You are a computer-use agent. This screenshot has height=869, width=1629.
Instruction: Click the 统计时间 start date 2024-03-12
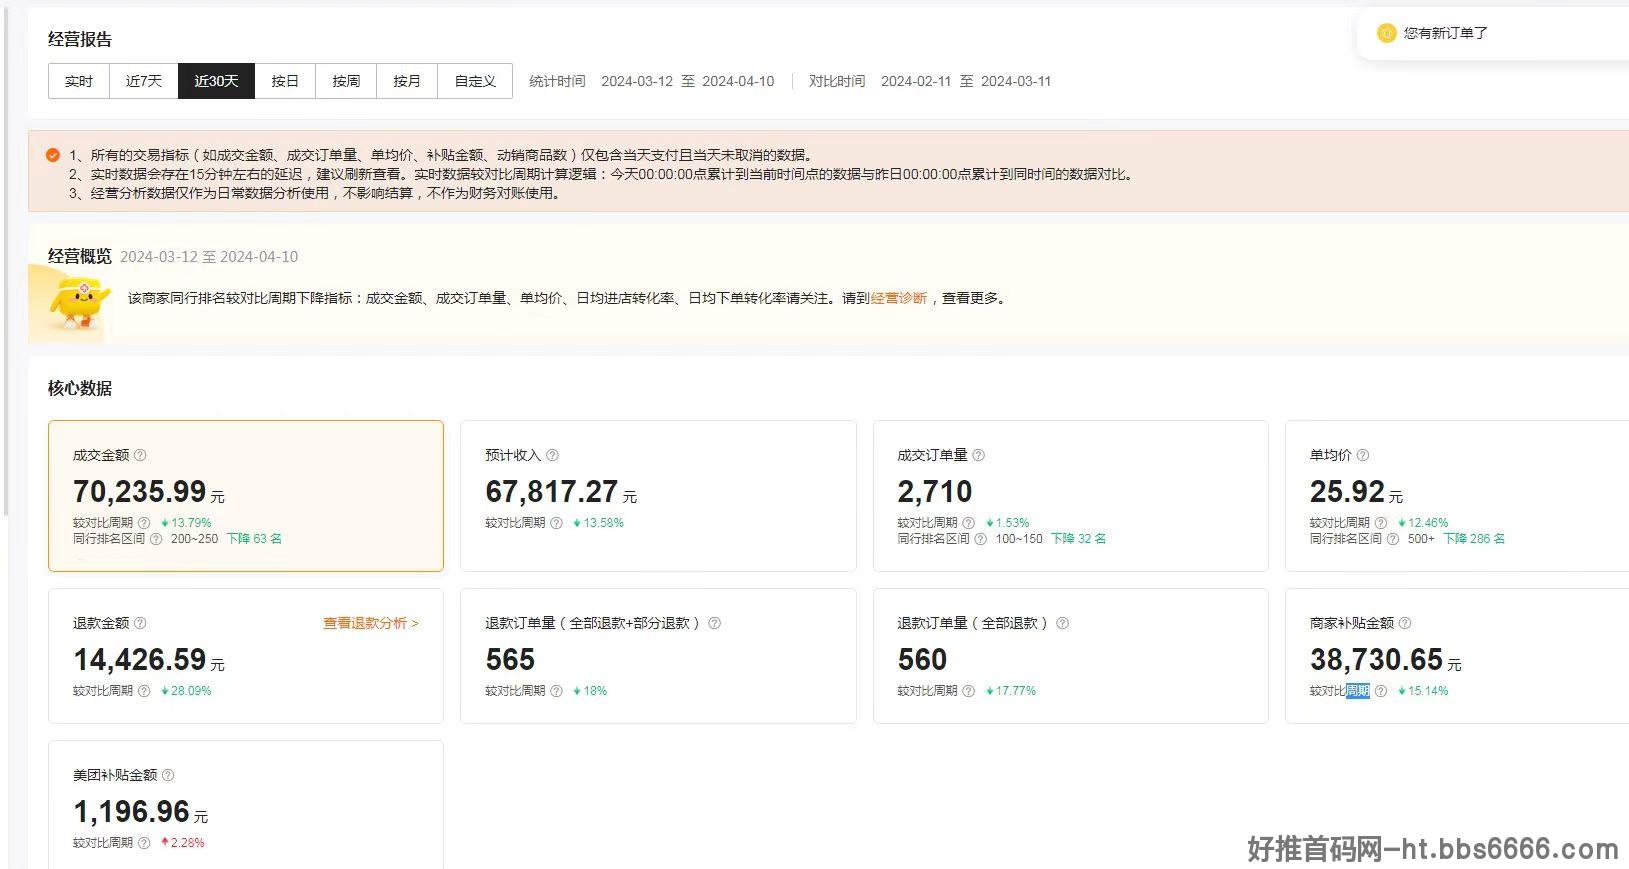[637, 81]
